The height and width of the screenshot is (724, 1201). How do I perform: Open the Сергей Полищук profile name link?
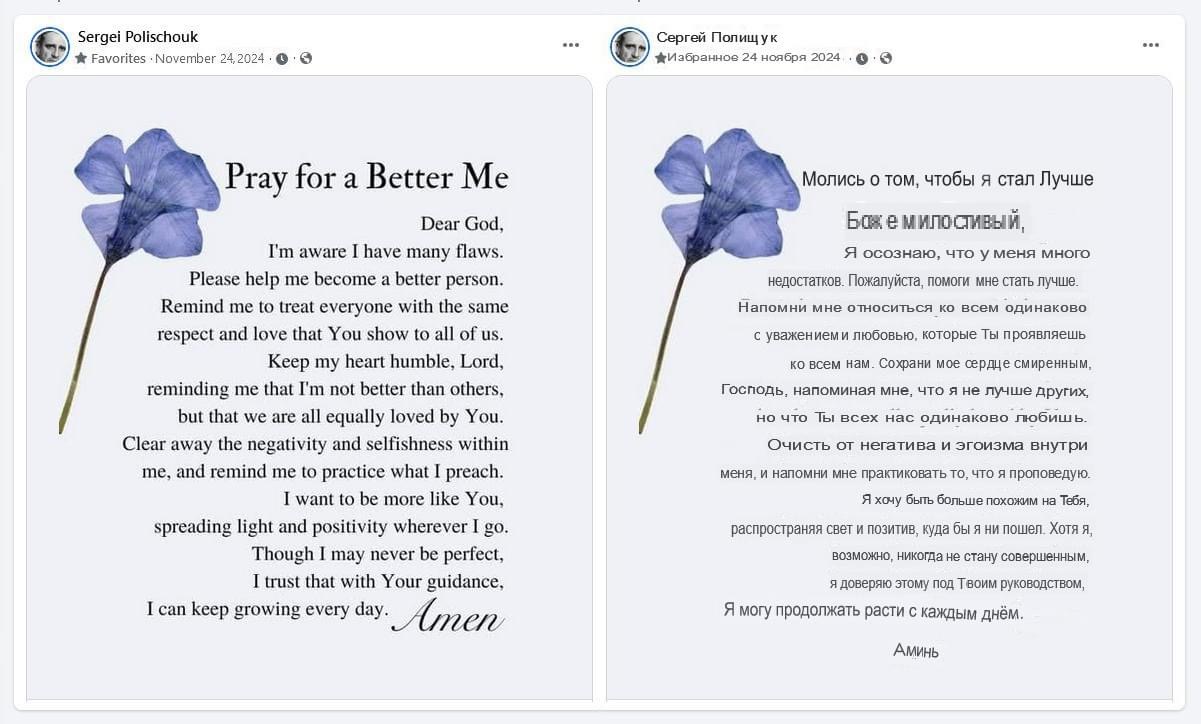(x=717, y=37)
